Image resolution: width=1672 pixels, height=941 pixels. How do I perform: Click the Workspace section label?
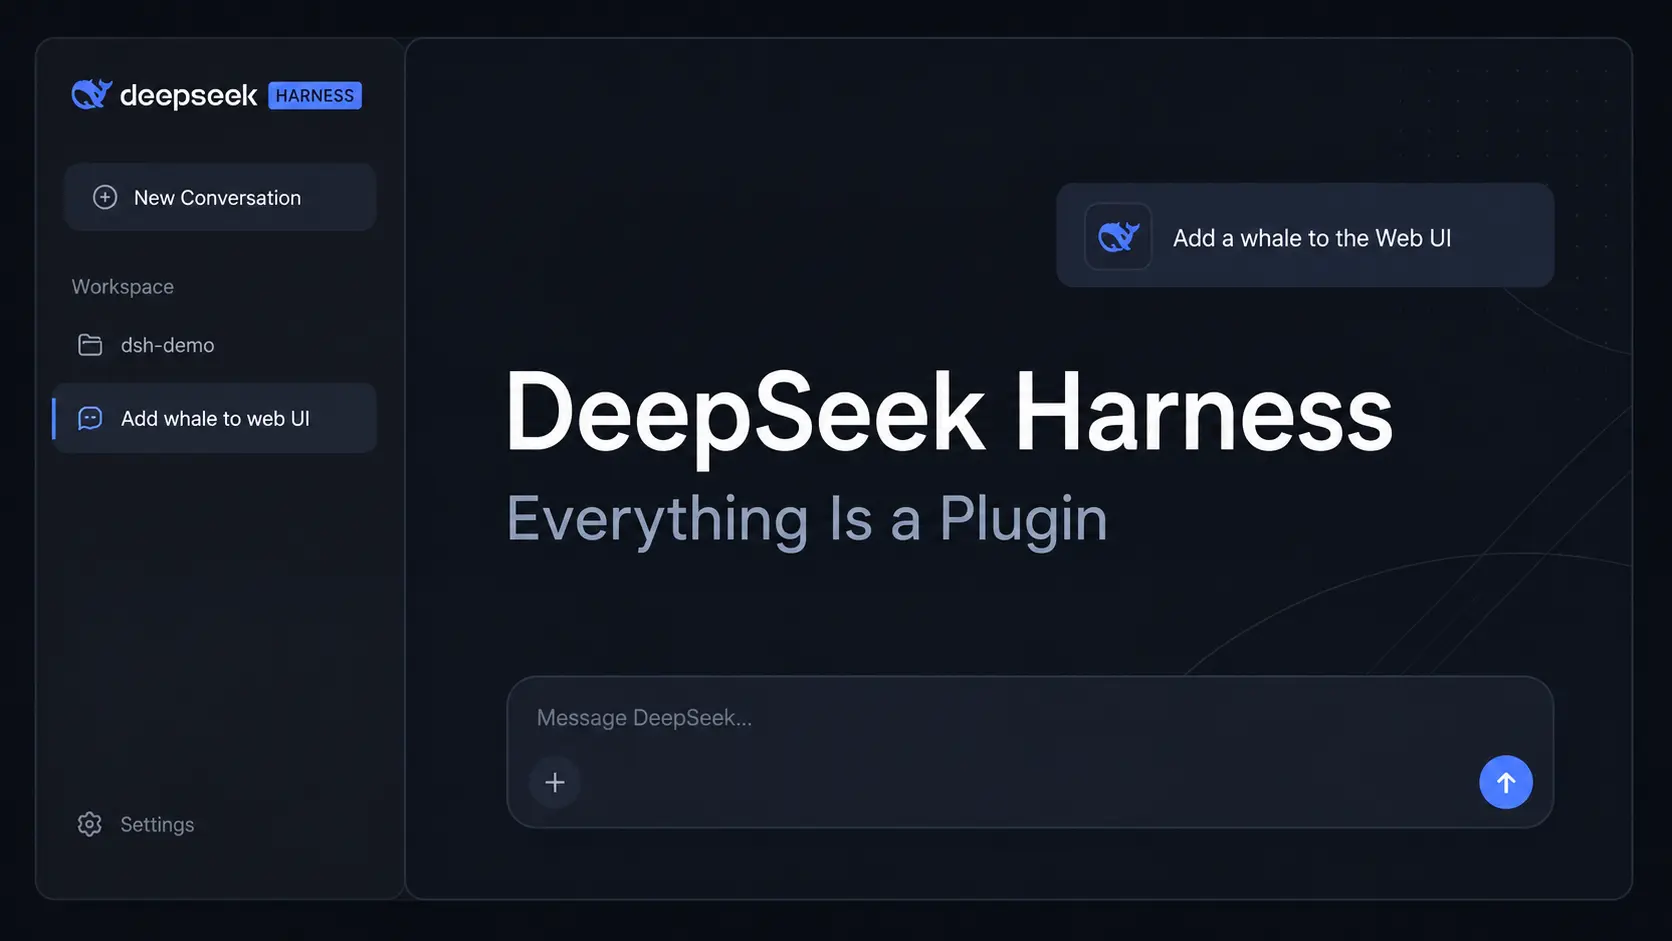123,287
